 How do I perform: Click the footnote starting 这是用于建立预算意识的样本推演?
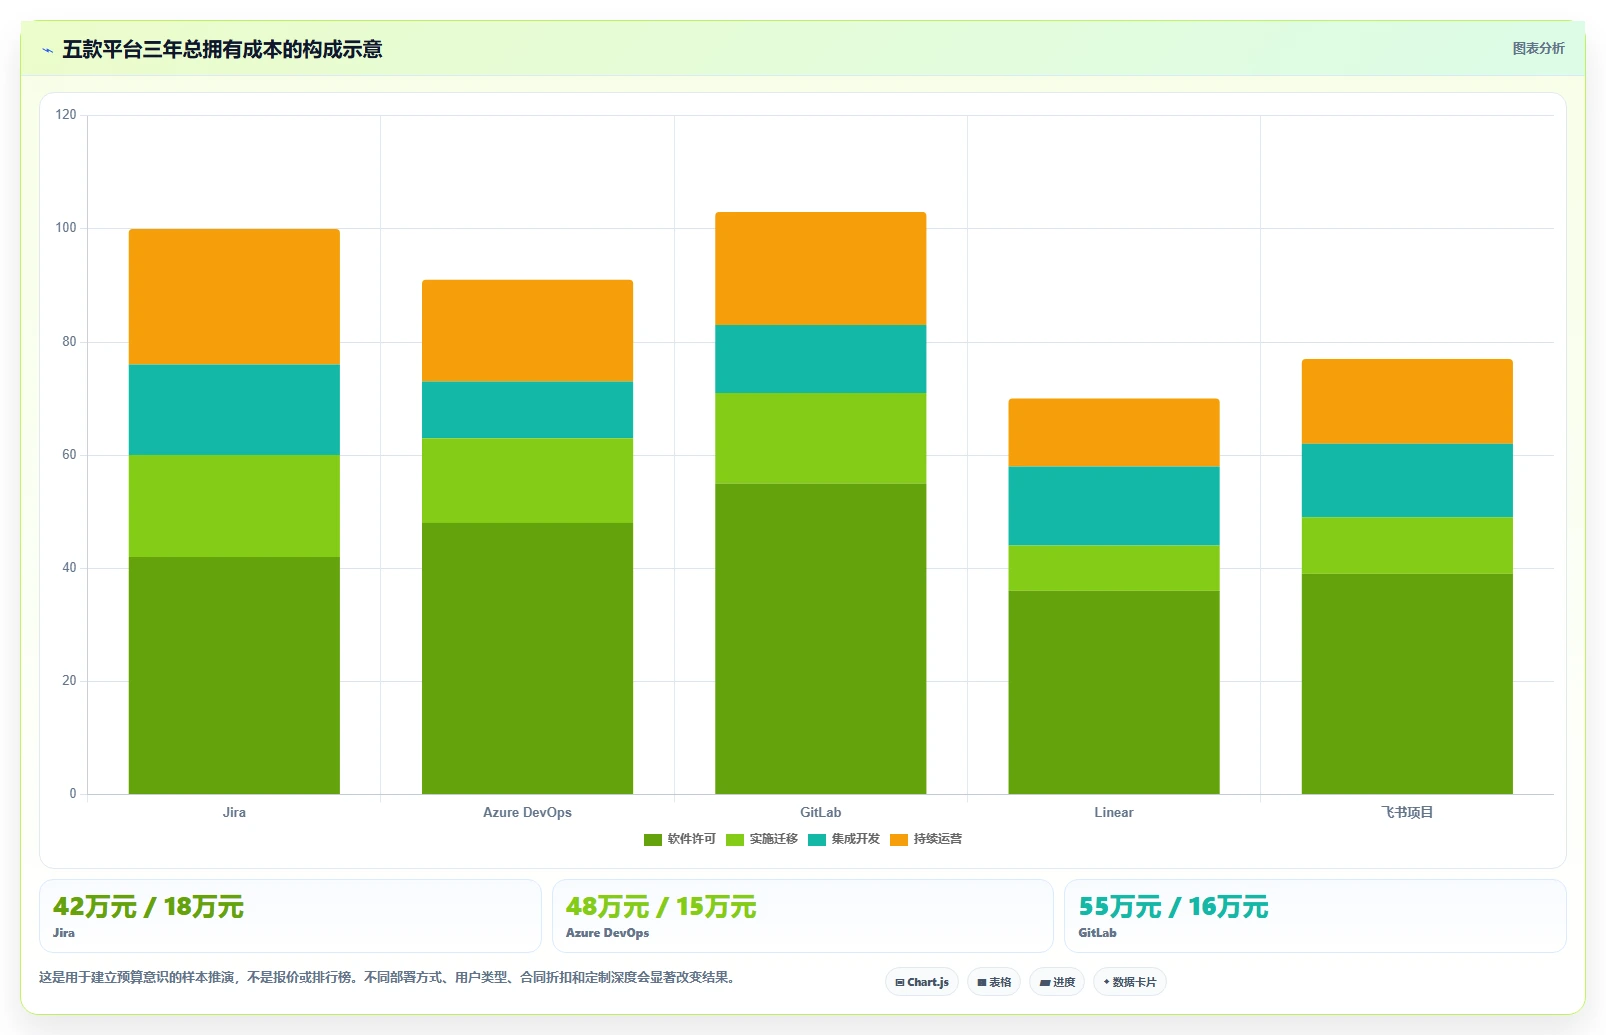click(390, 977)
